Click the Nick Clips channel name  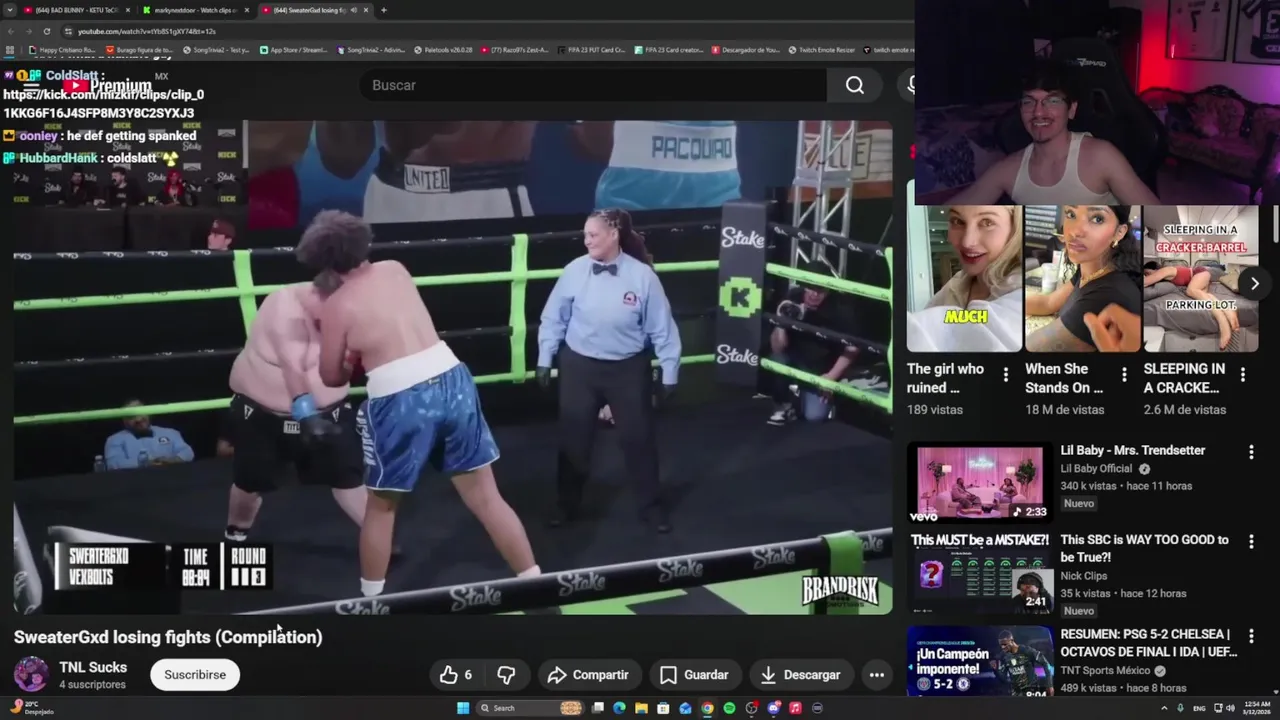[x=1083, y=576]
